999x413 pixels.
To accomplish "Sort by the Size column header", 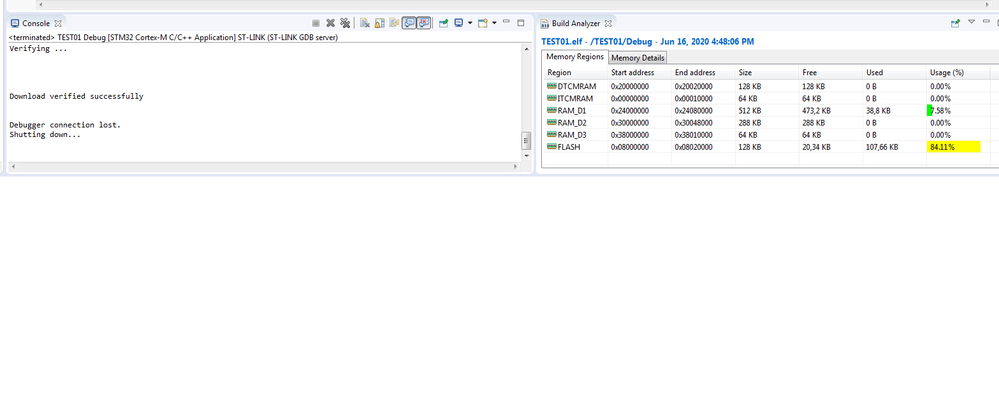I will [766, 73].
